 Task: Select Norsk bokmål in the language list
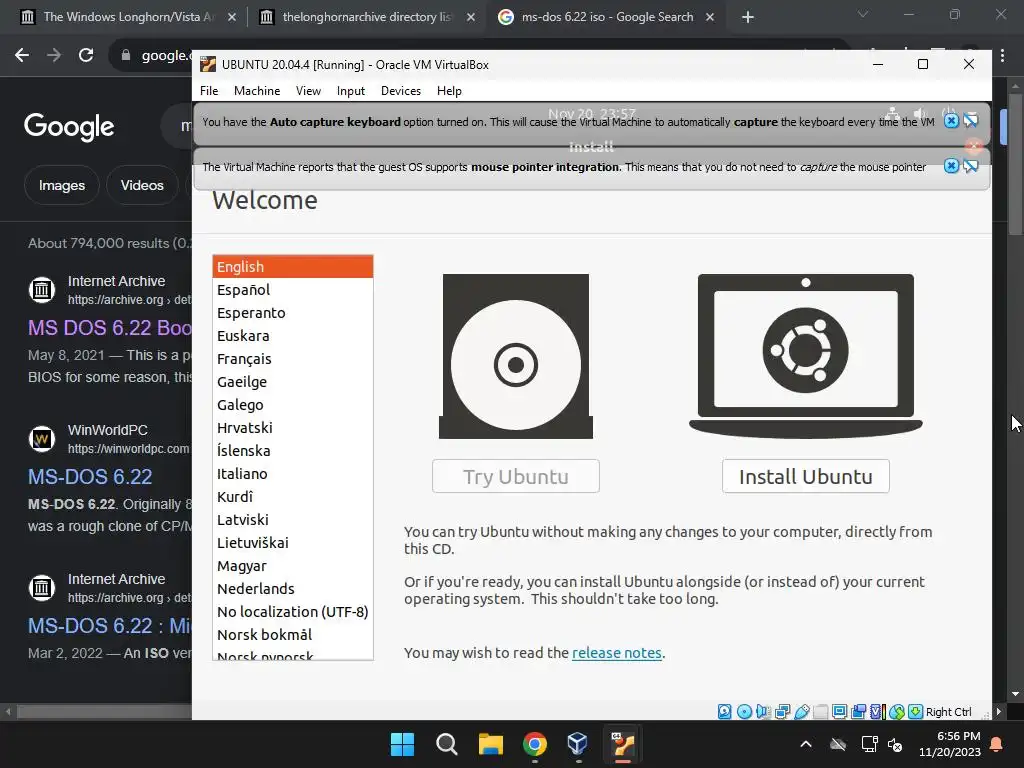(293, 634)
